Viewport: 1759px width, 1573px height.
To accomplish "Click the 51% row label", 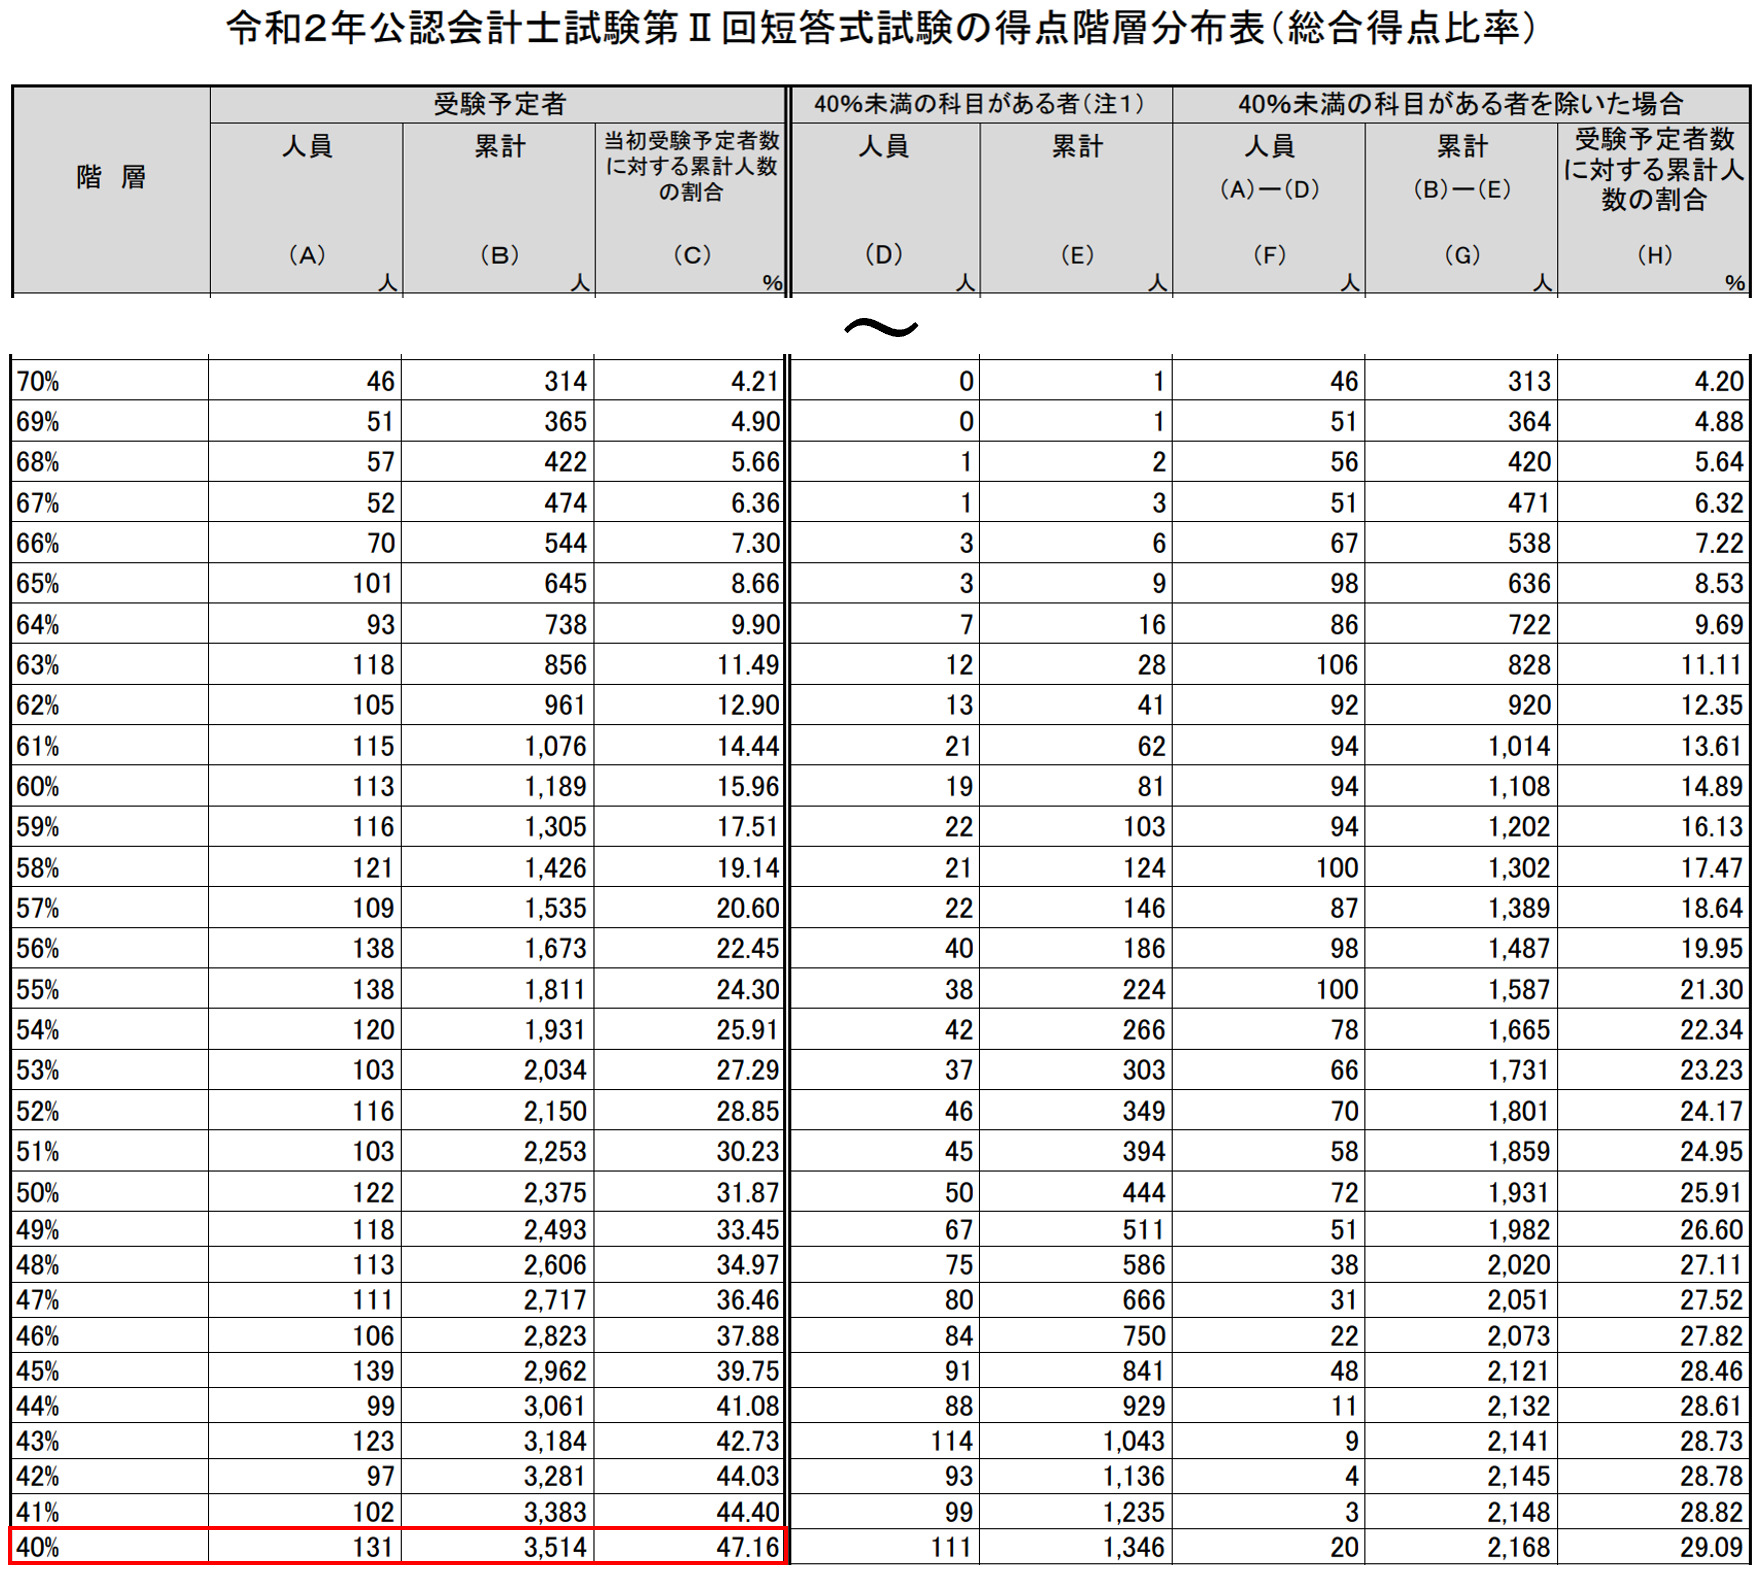I will [x=38, y=1152].
